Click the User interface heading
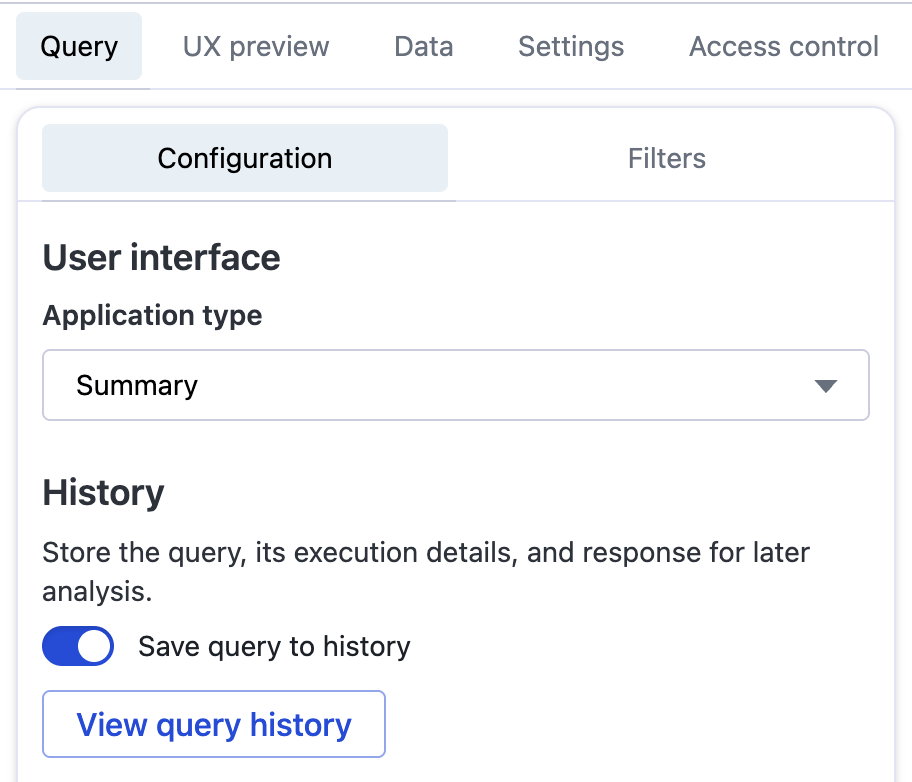 tap(161, 257)
